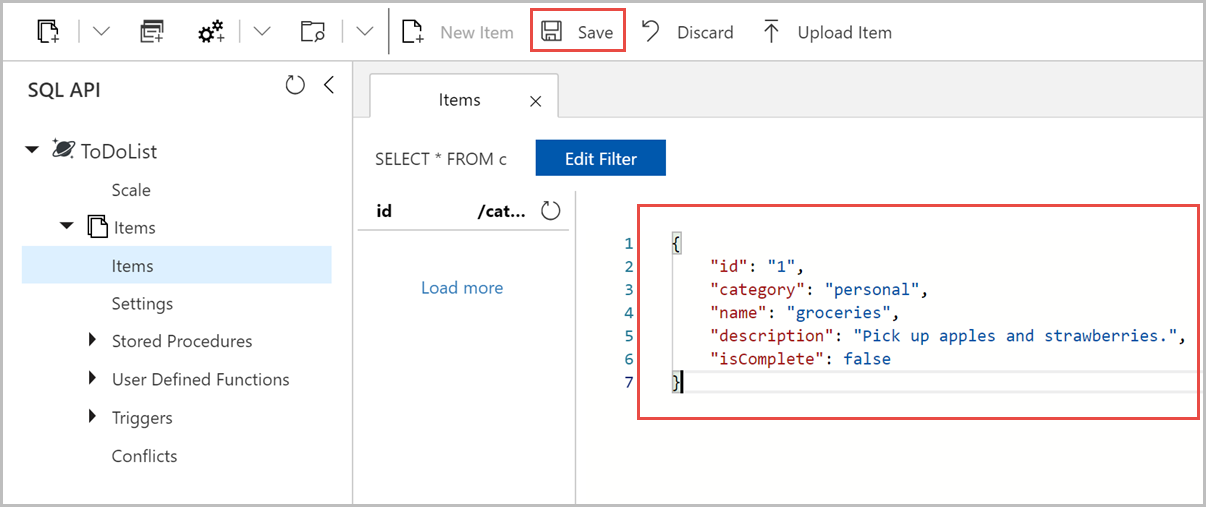
Task: Refresh the SQL API resource tree
Action: point(295,86)
